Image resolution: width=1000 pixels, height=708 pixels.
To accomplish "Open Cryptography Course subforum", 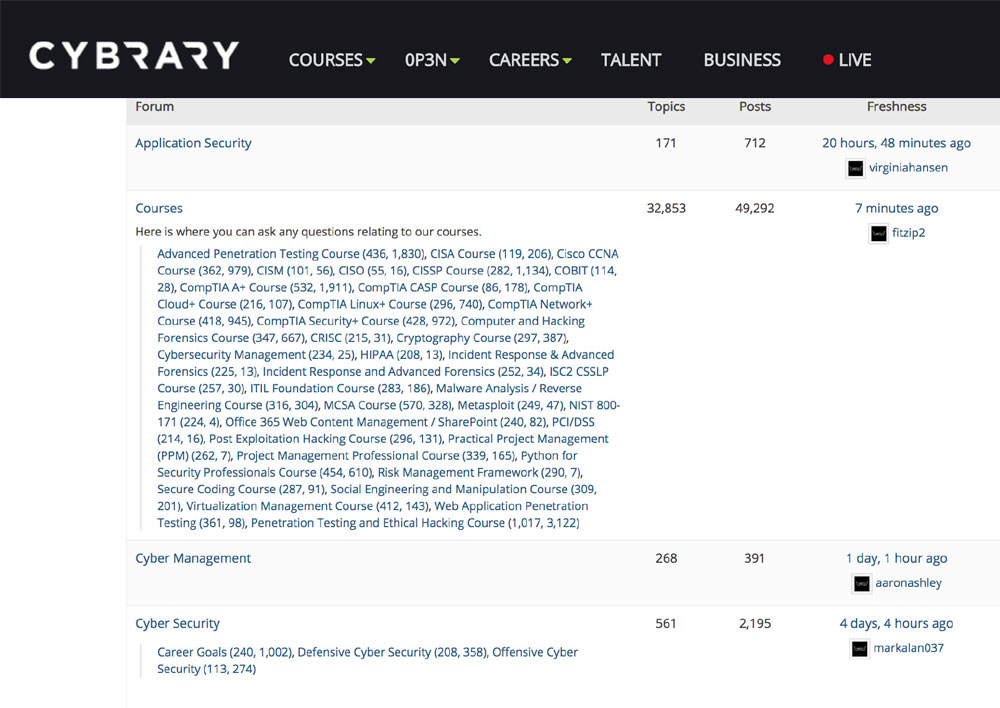I will coord(482,338).
